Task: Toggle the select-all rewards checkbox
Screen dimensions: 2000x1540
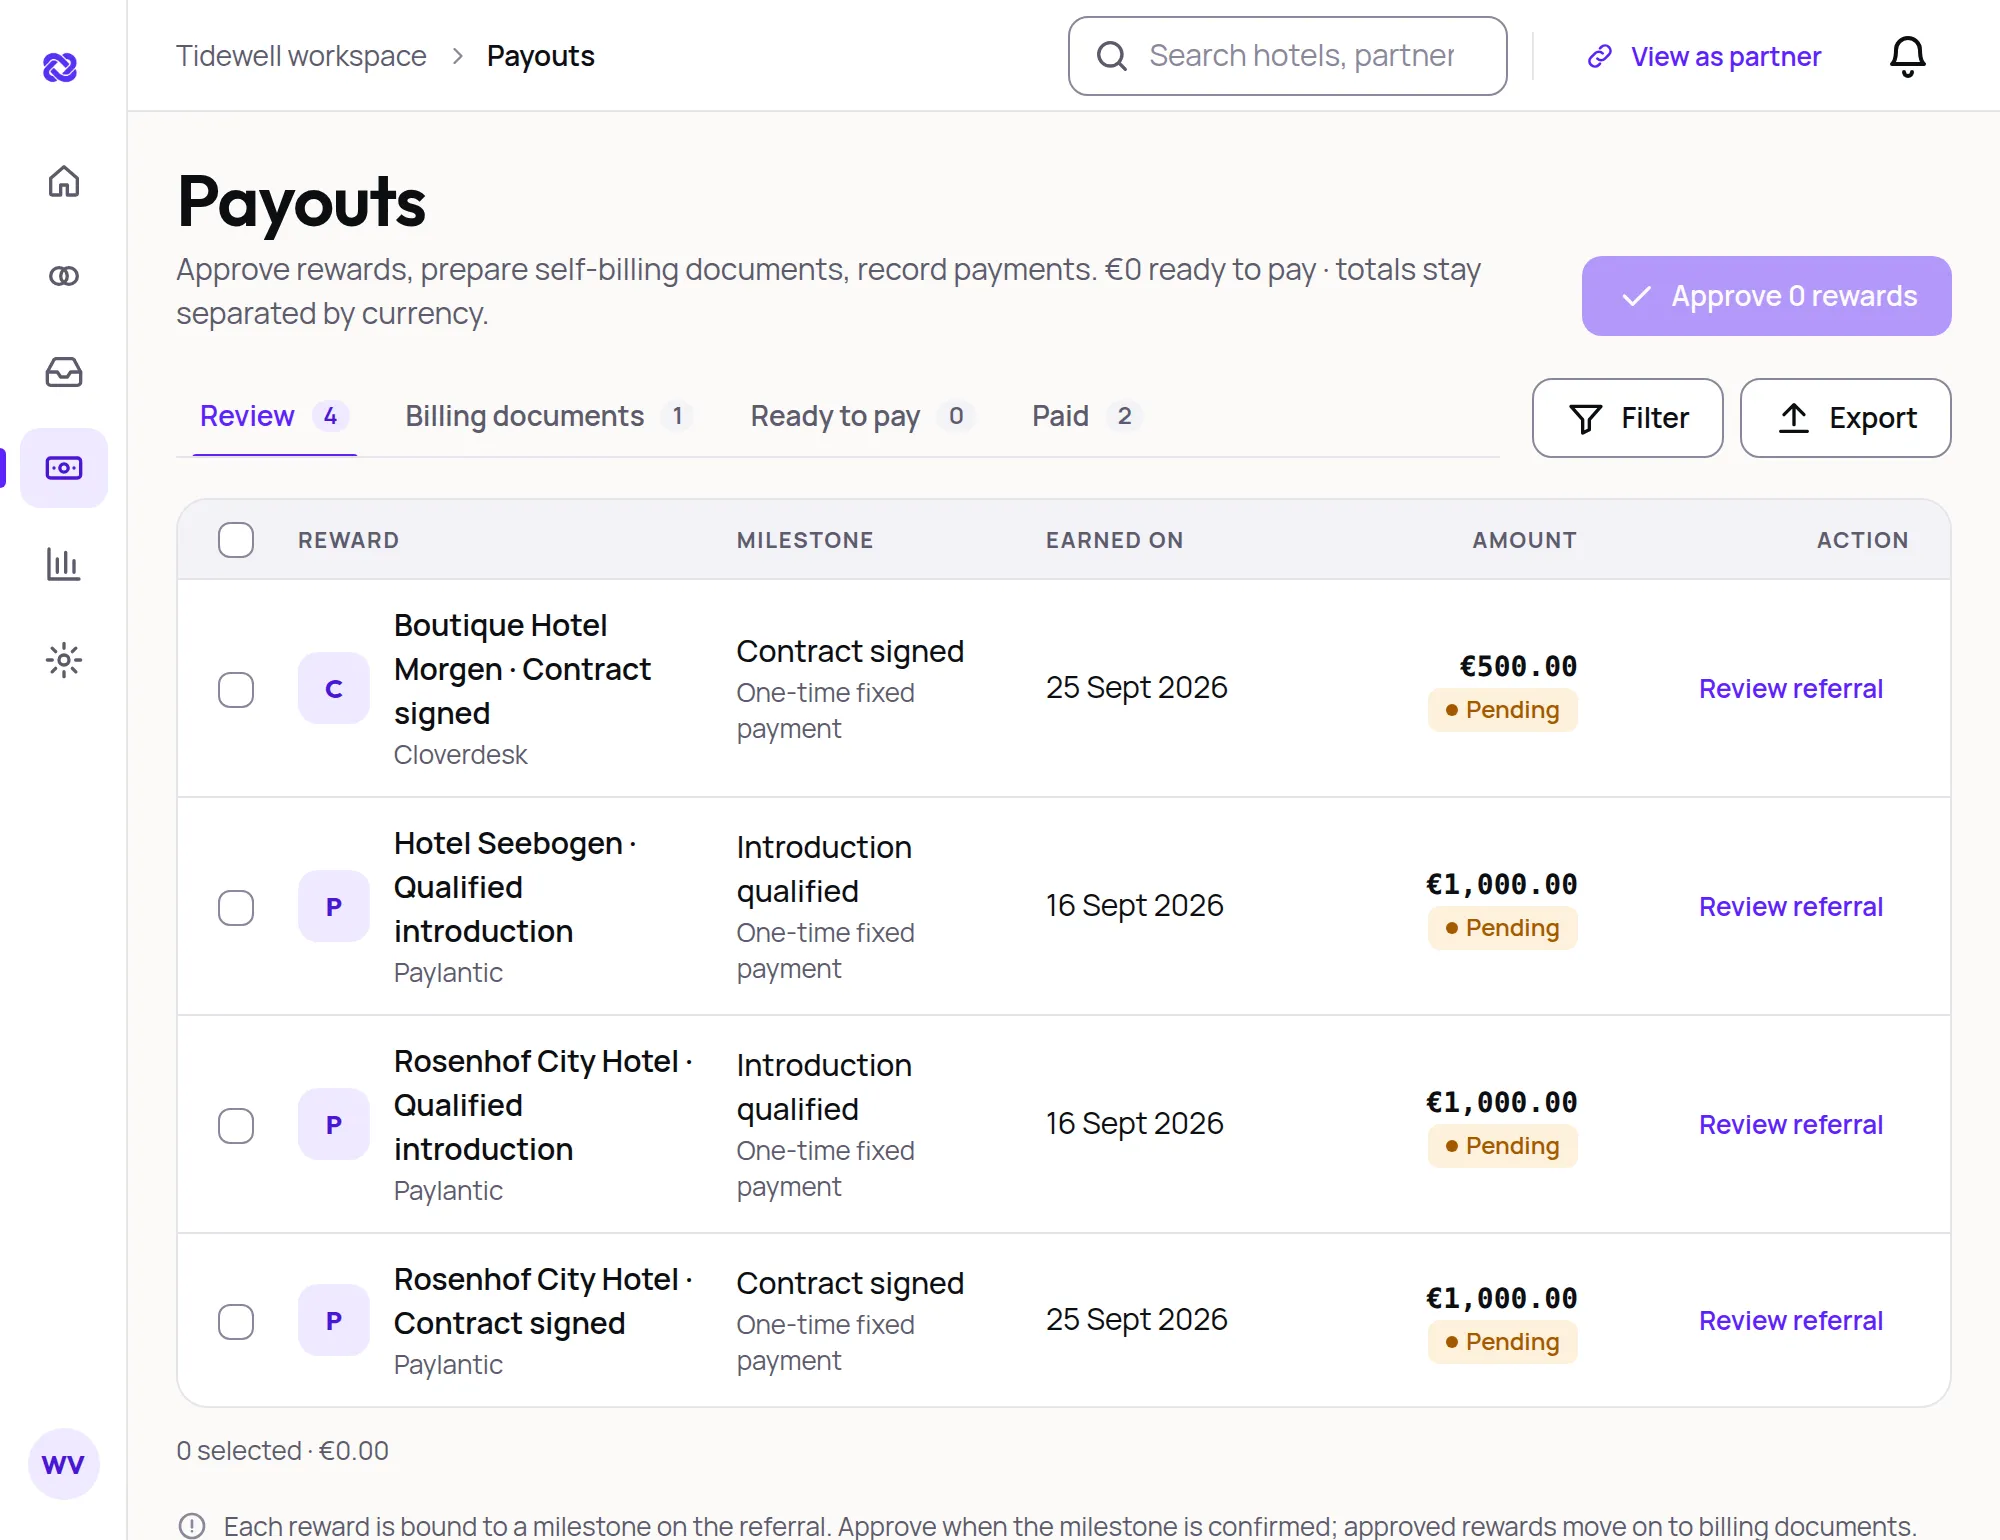Action: point(236,540)
